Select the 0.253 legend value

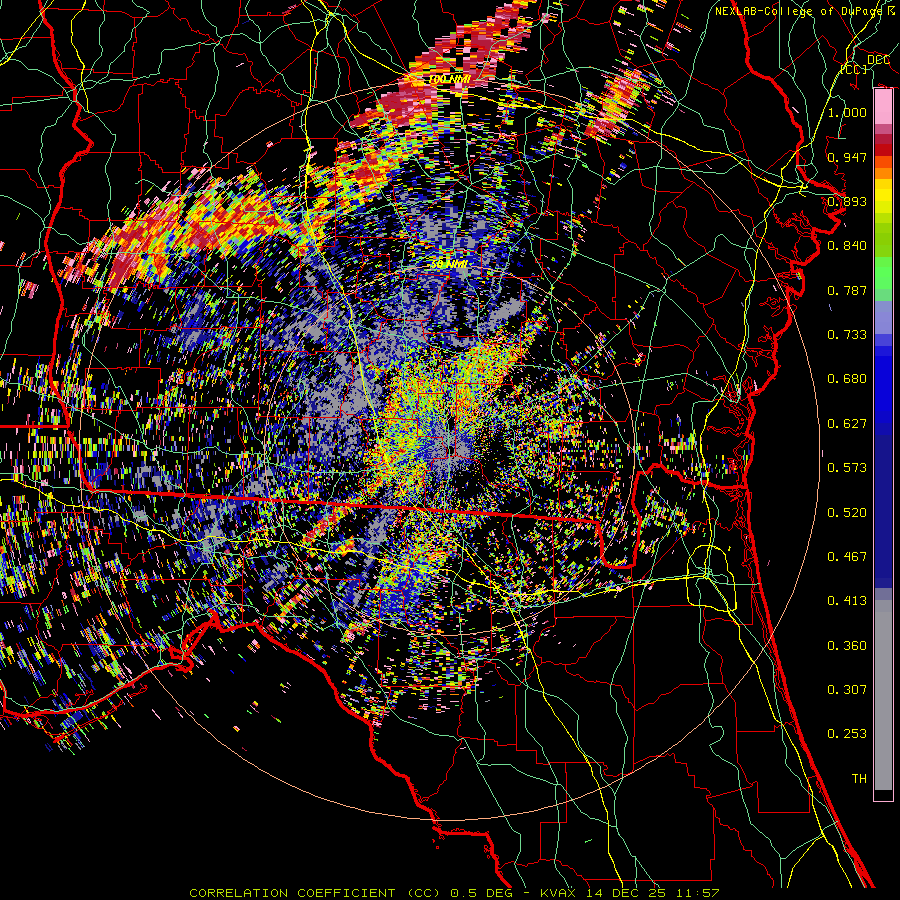(x=847, y=734)
